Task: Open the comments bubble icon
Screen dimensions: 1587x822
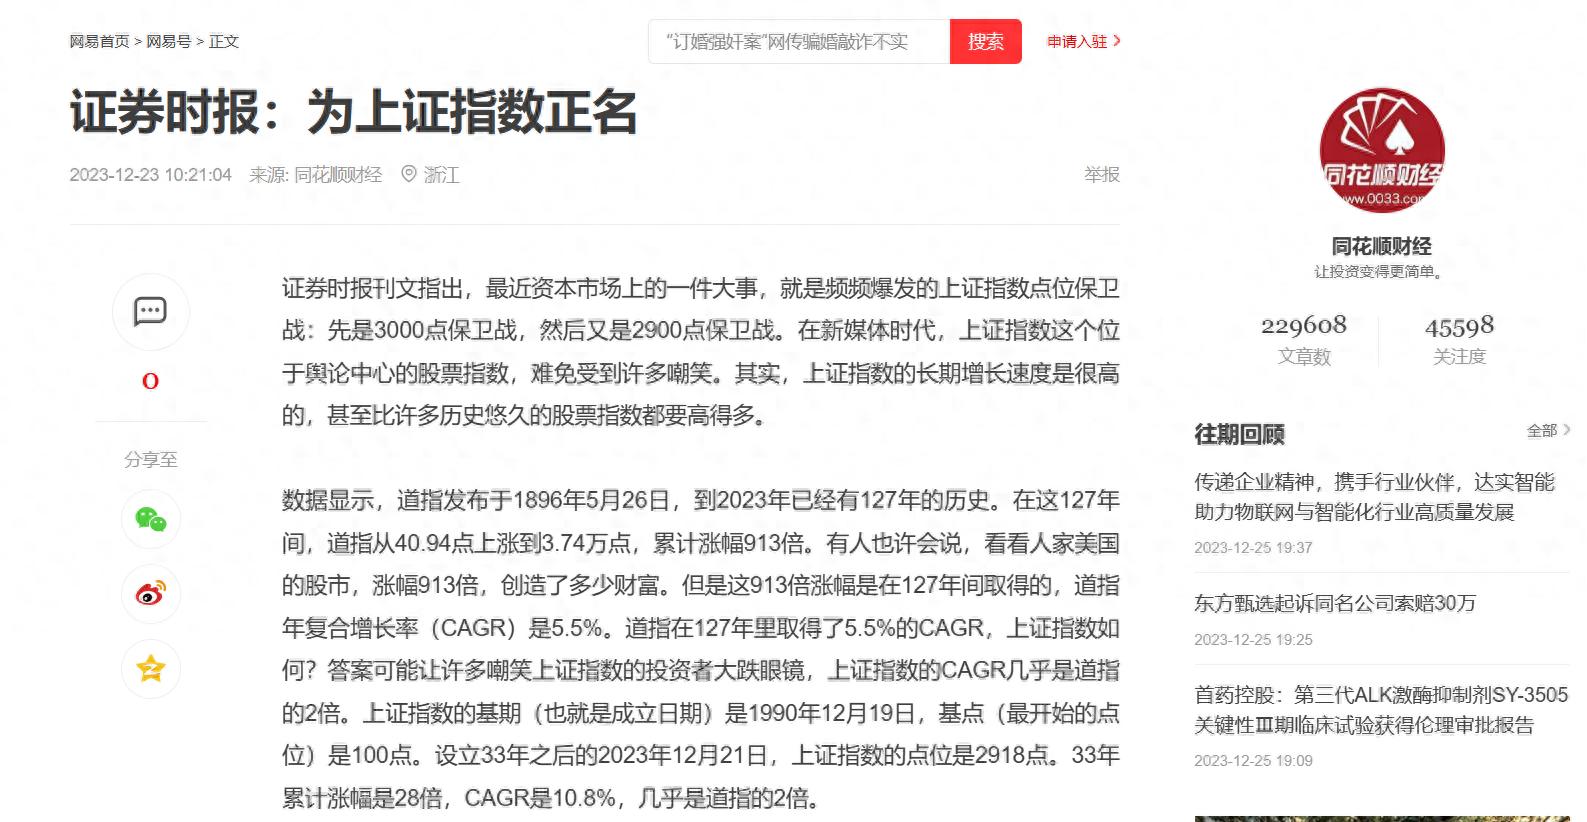Action: click(150, 311)
